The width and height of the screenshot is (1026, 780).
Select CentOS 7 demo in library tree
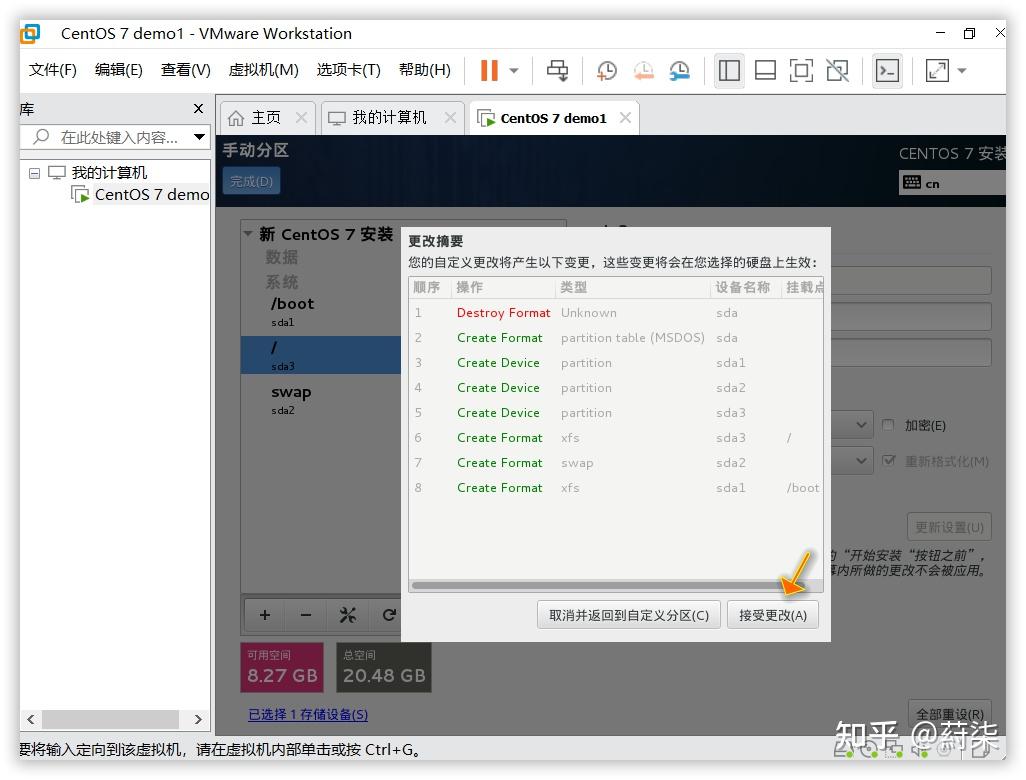pyautogui.click(x=152, y=194)
